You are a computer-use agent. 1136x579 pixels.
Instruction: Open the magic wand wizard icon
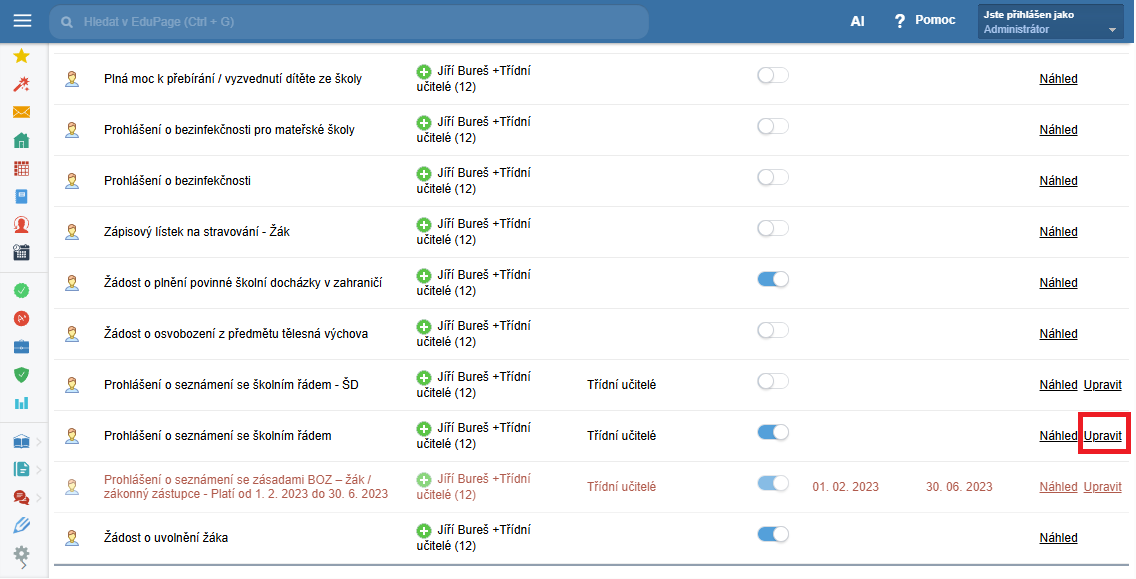tap(21, 84)
